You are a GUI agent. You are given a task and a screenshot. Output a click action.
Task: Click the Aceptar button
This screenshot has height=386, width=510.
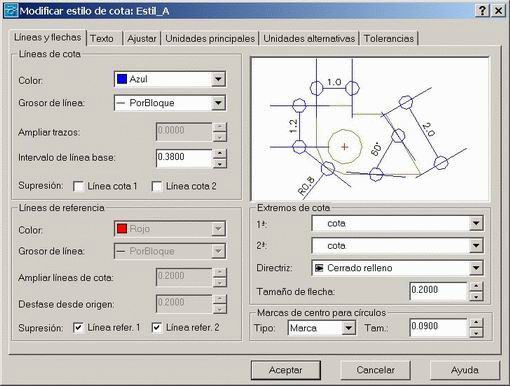(286, 370)
